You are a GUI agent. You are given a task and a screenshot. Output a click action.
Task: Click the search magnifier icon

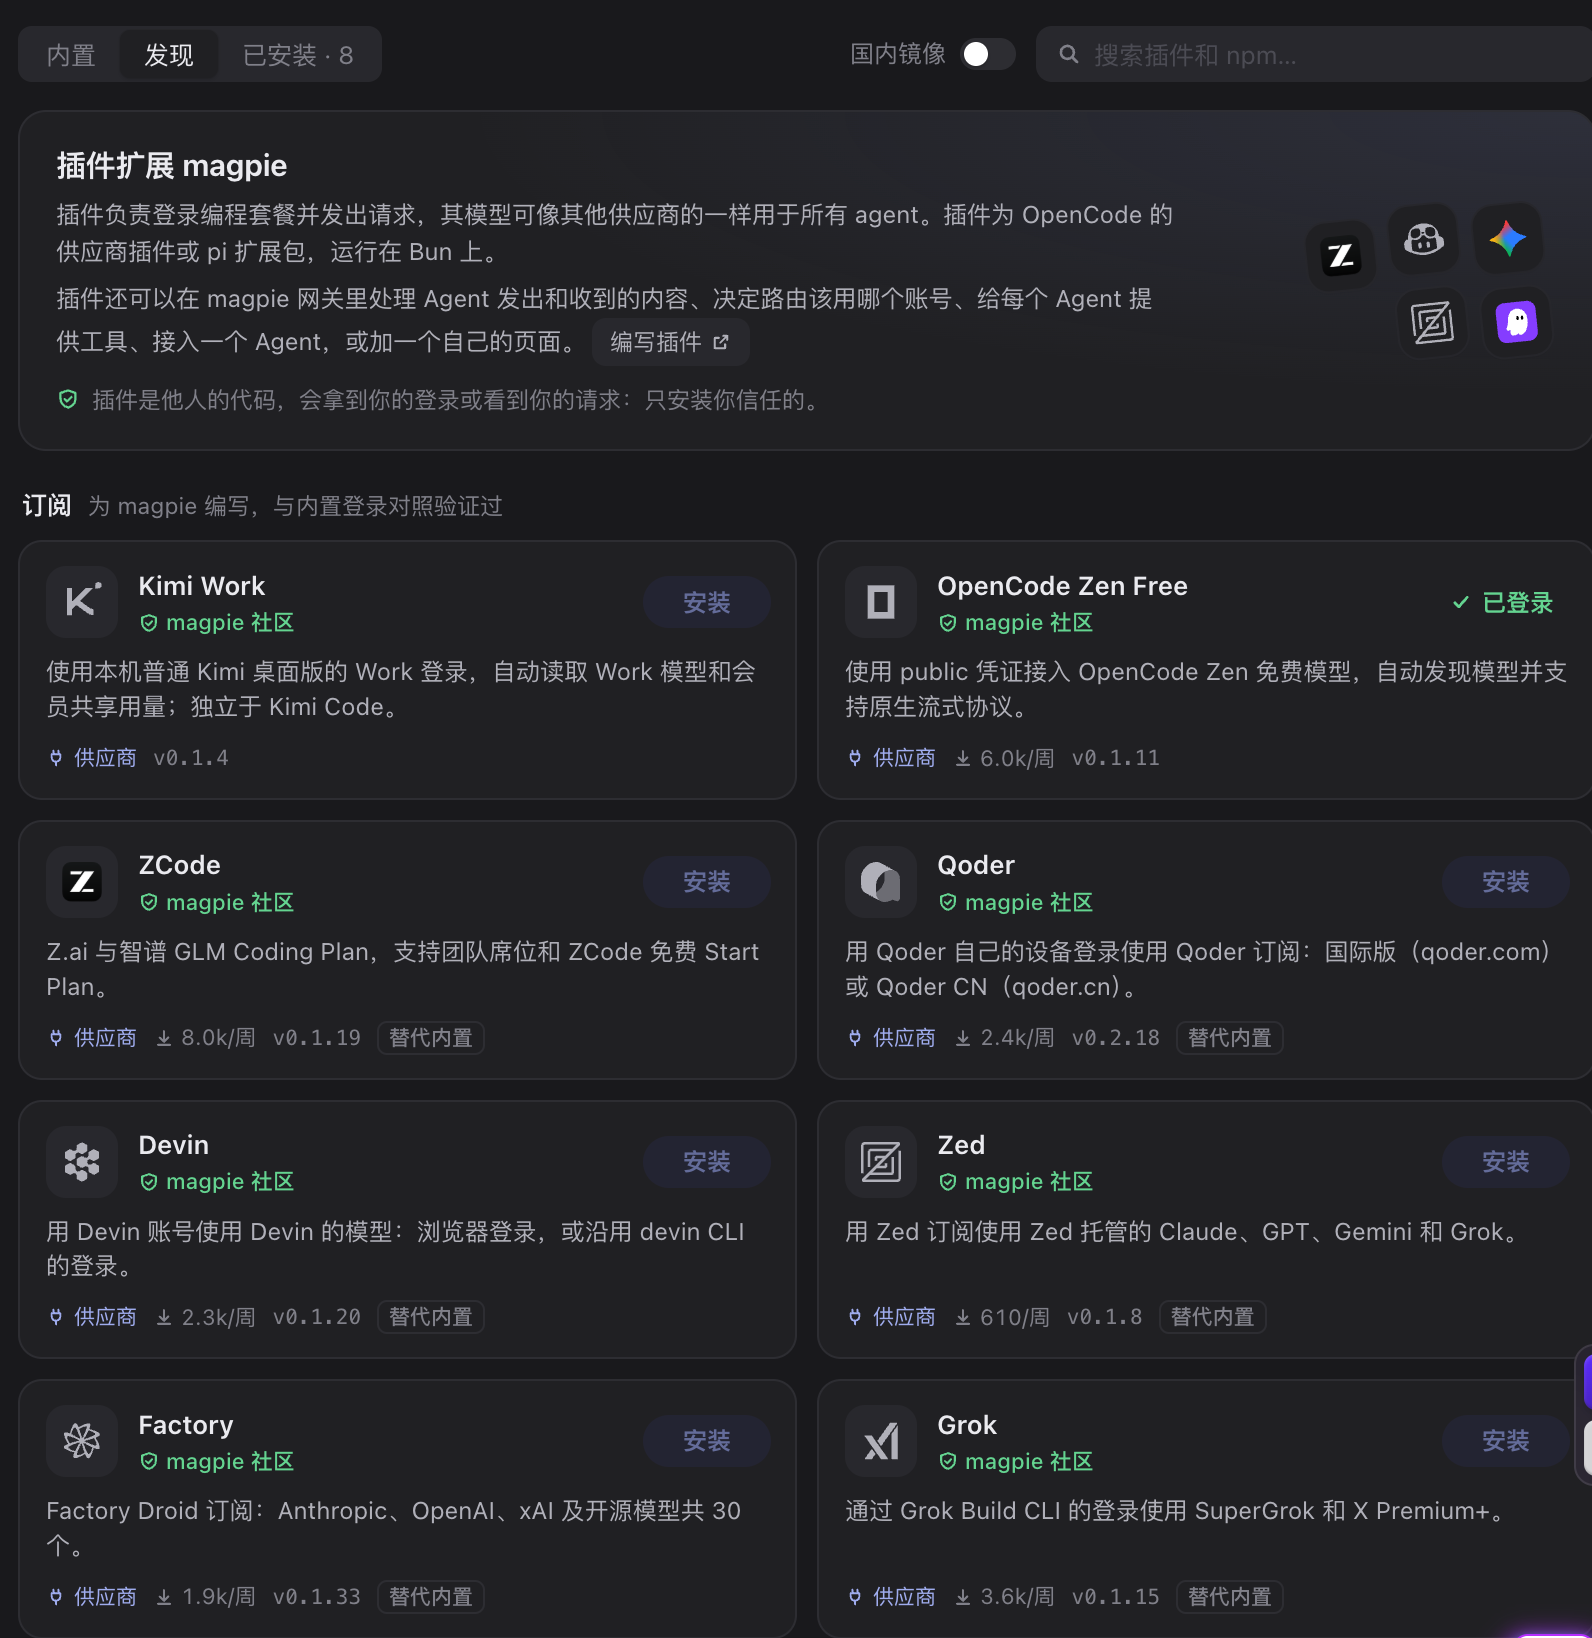1069,54
